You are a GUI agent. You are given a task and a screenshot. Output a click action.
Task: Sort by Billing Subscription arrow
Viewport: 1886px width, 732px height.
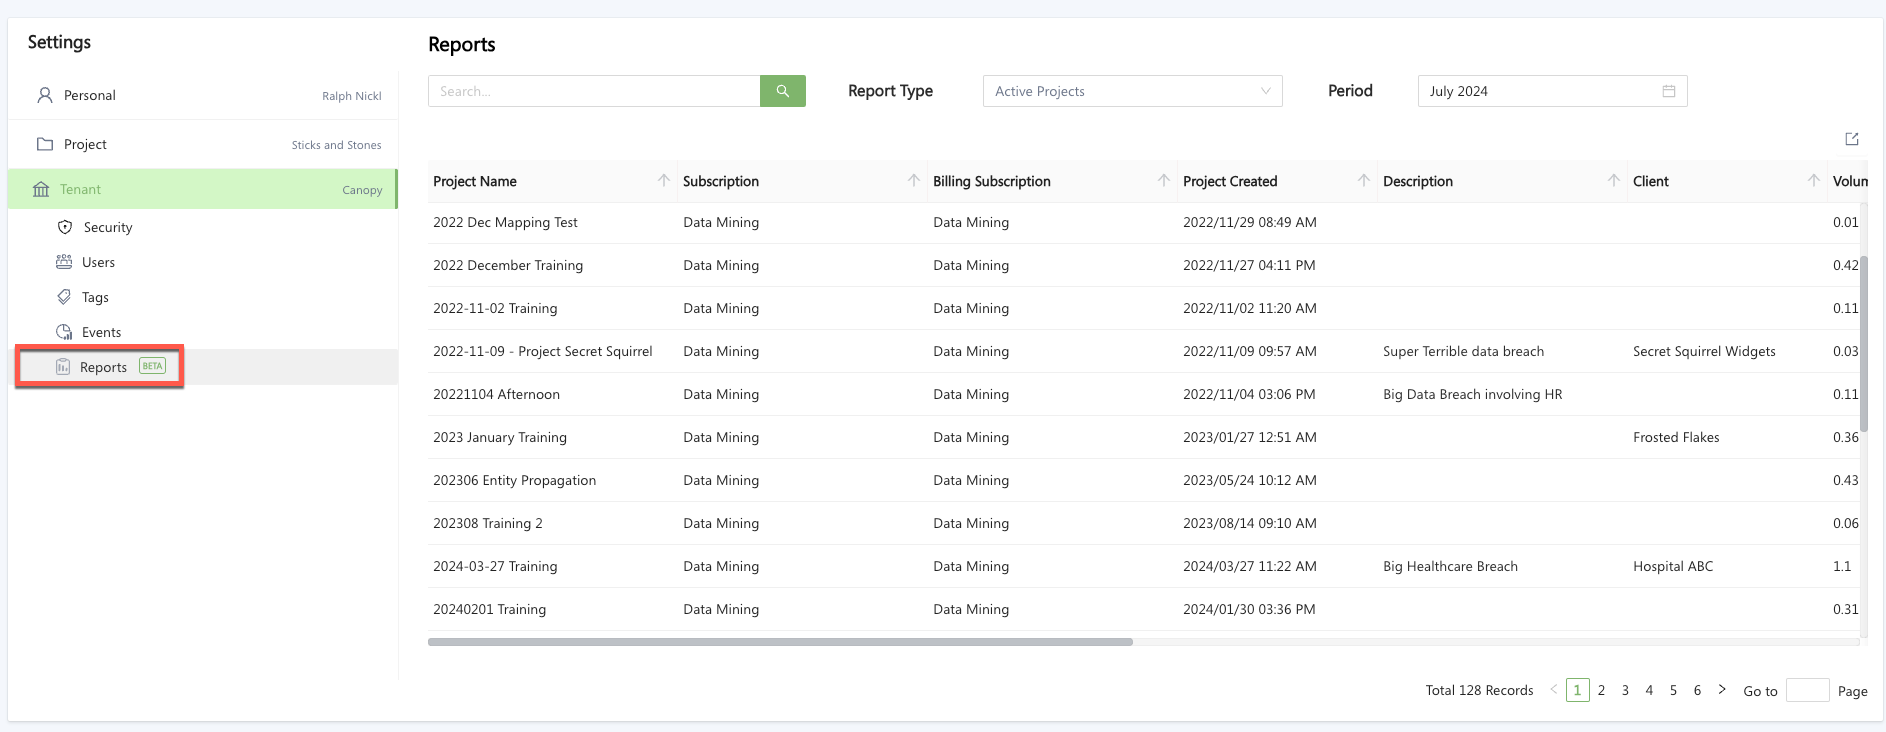click(x=1164, y=180)
